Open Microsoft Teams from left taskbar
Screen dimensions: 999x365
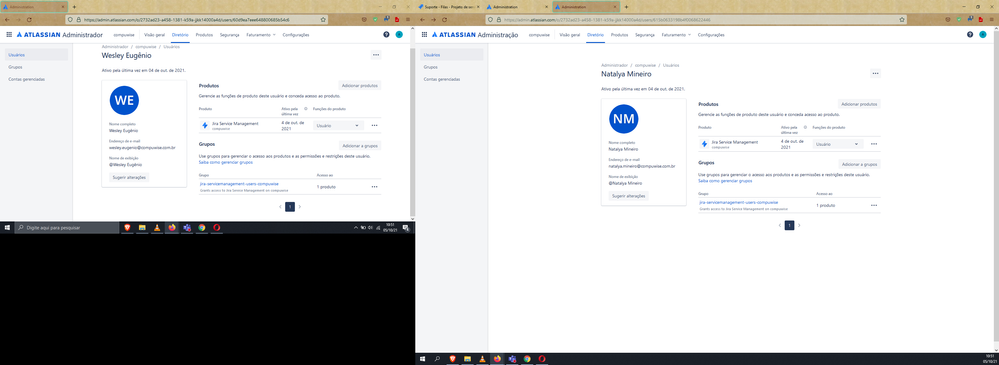(187, 227)
